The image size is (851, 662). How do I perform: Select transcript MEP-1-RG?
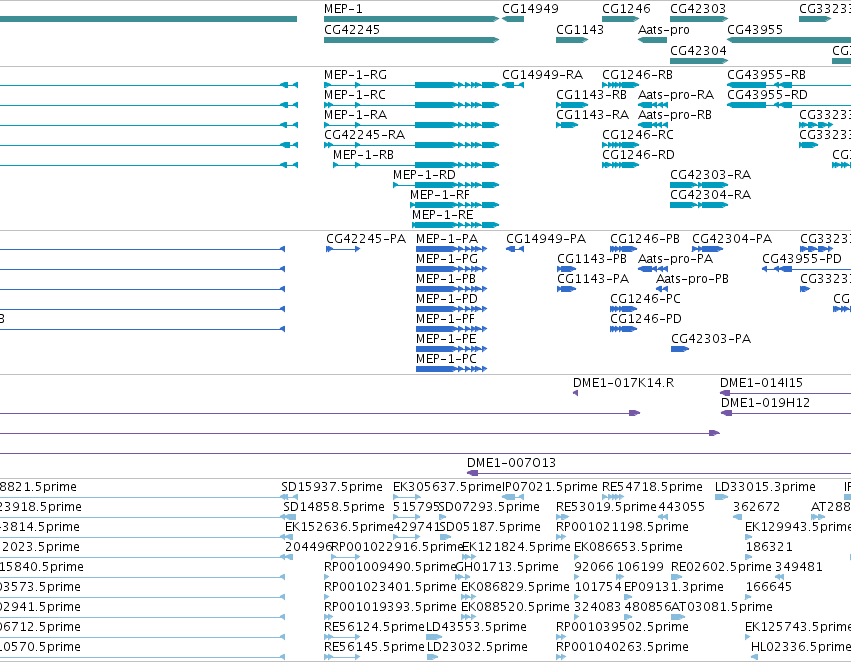click(x=355, y=75)
